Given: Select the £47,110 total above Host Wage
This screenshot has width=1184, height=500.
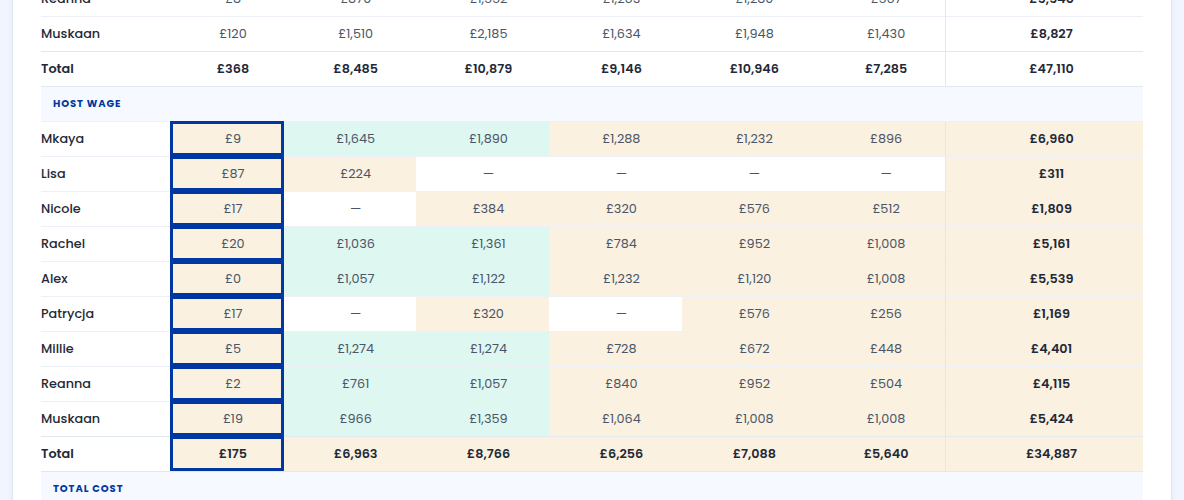Looking at the screenshot, I should point(1051,69).
